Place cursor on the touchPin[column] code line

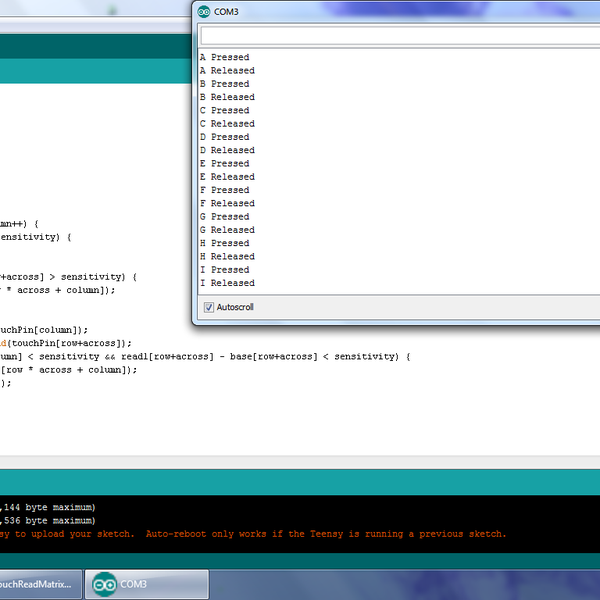[x=44, y=329]
